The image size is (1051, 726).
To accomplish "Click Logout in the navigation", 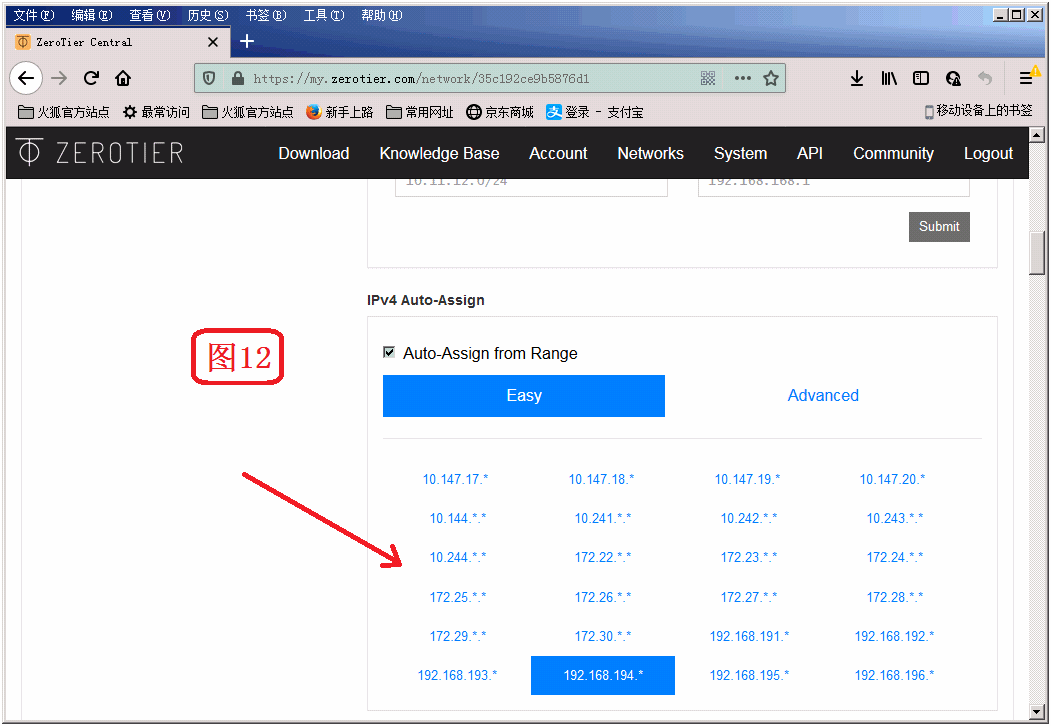I will coord(988,154).
